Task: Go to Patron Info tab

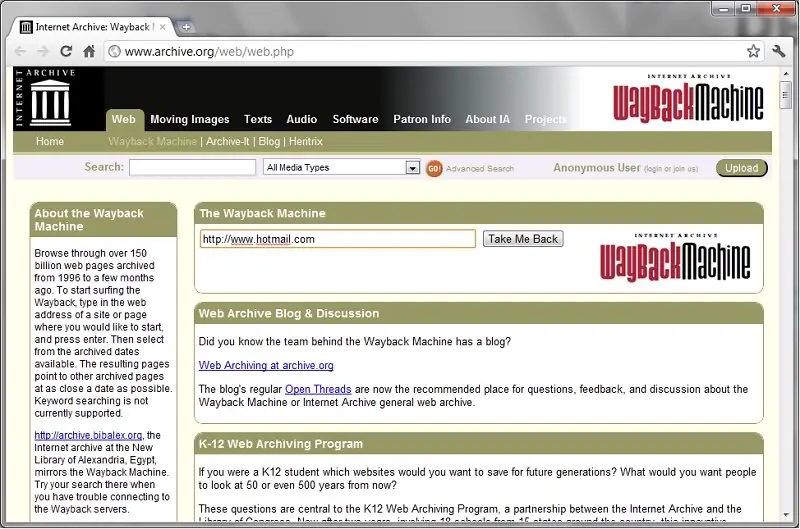Action: (x=422, y=119)
